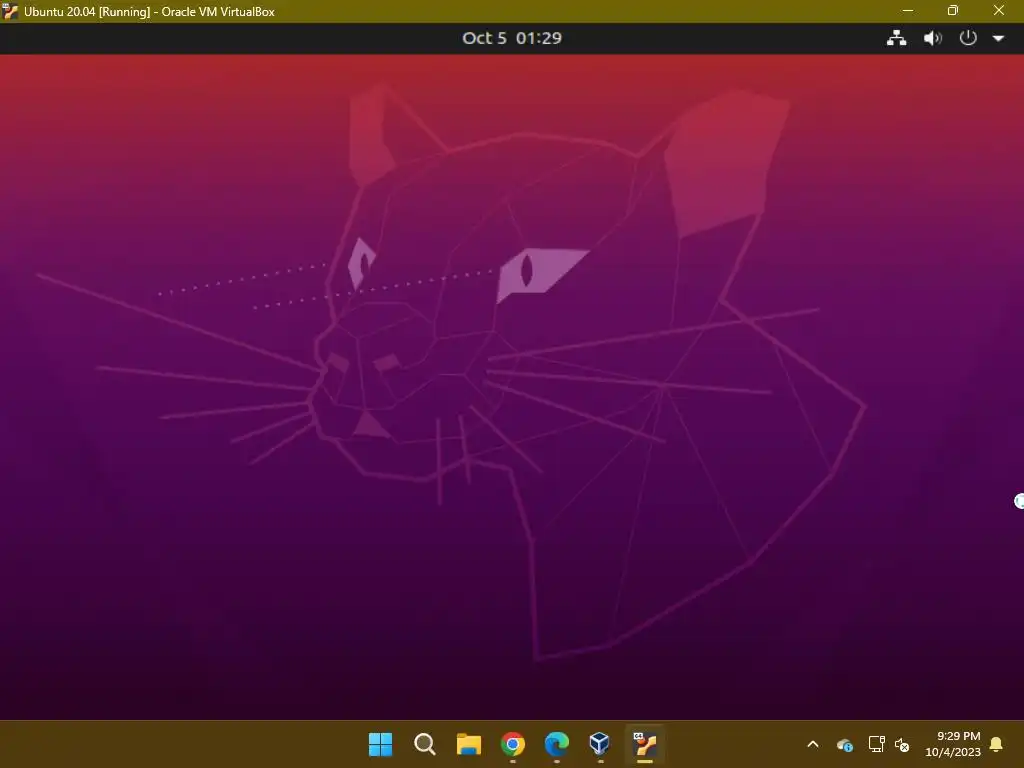The width and height of the screenshot is (1024, 768).
Task: Open File Explorer from the taskbar
Action: 468,744
